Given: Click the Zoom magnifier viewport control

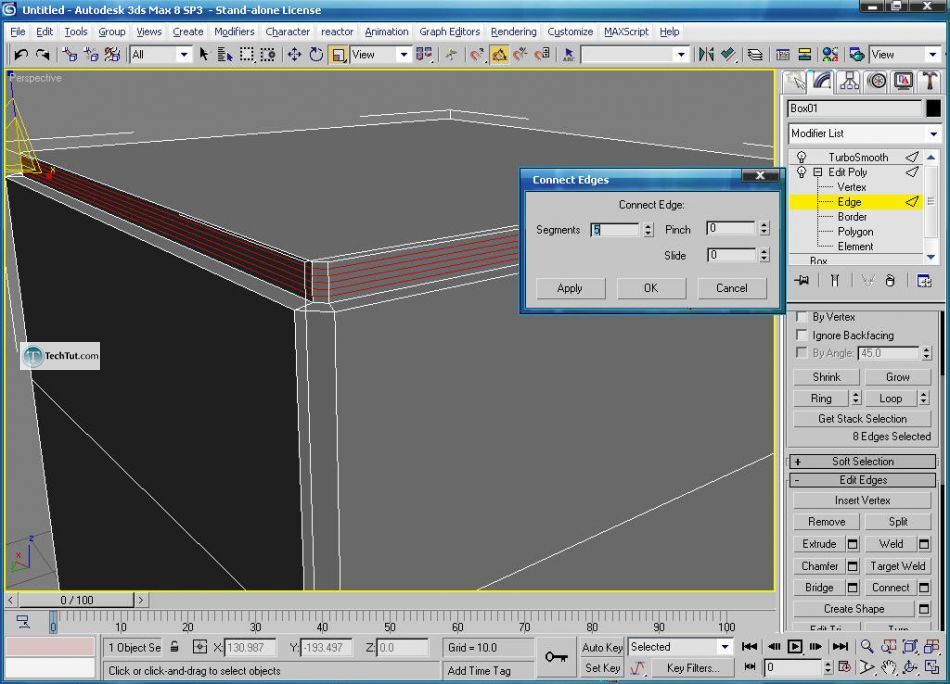Looking at the screenshot, I should pos(867,646).
